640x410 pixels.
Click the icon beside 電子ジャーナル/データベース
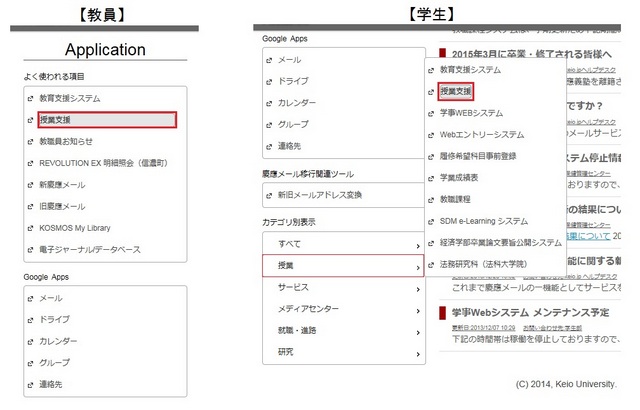click(31, 250)
